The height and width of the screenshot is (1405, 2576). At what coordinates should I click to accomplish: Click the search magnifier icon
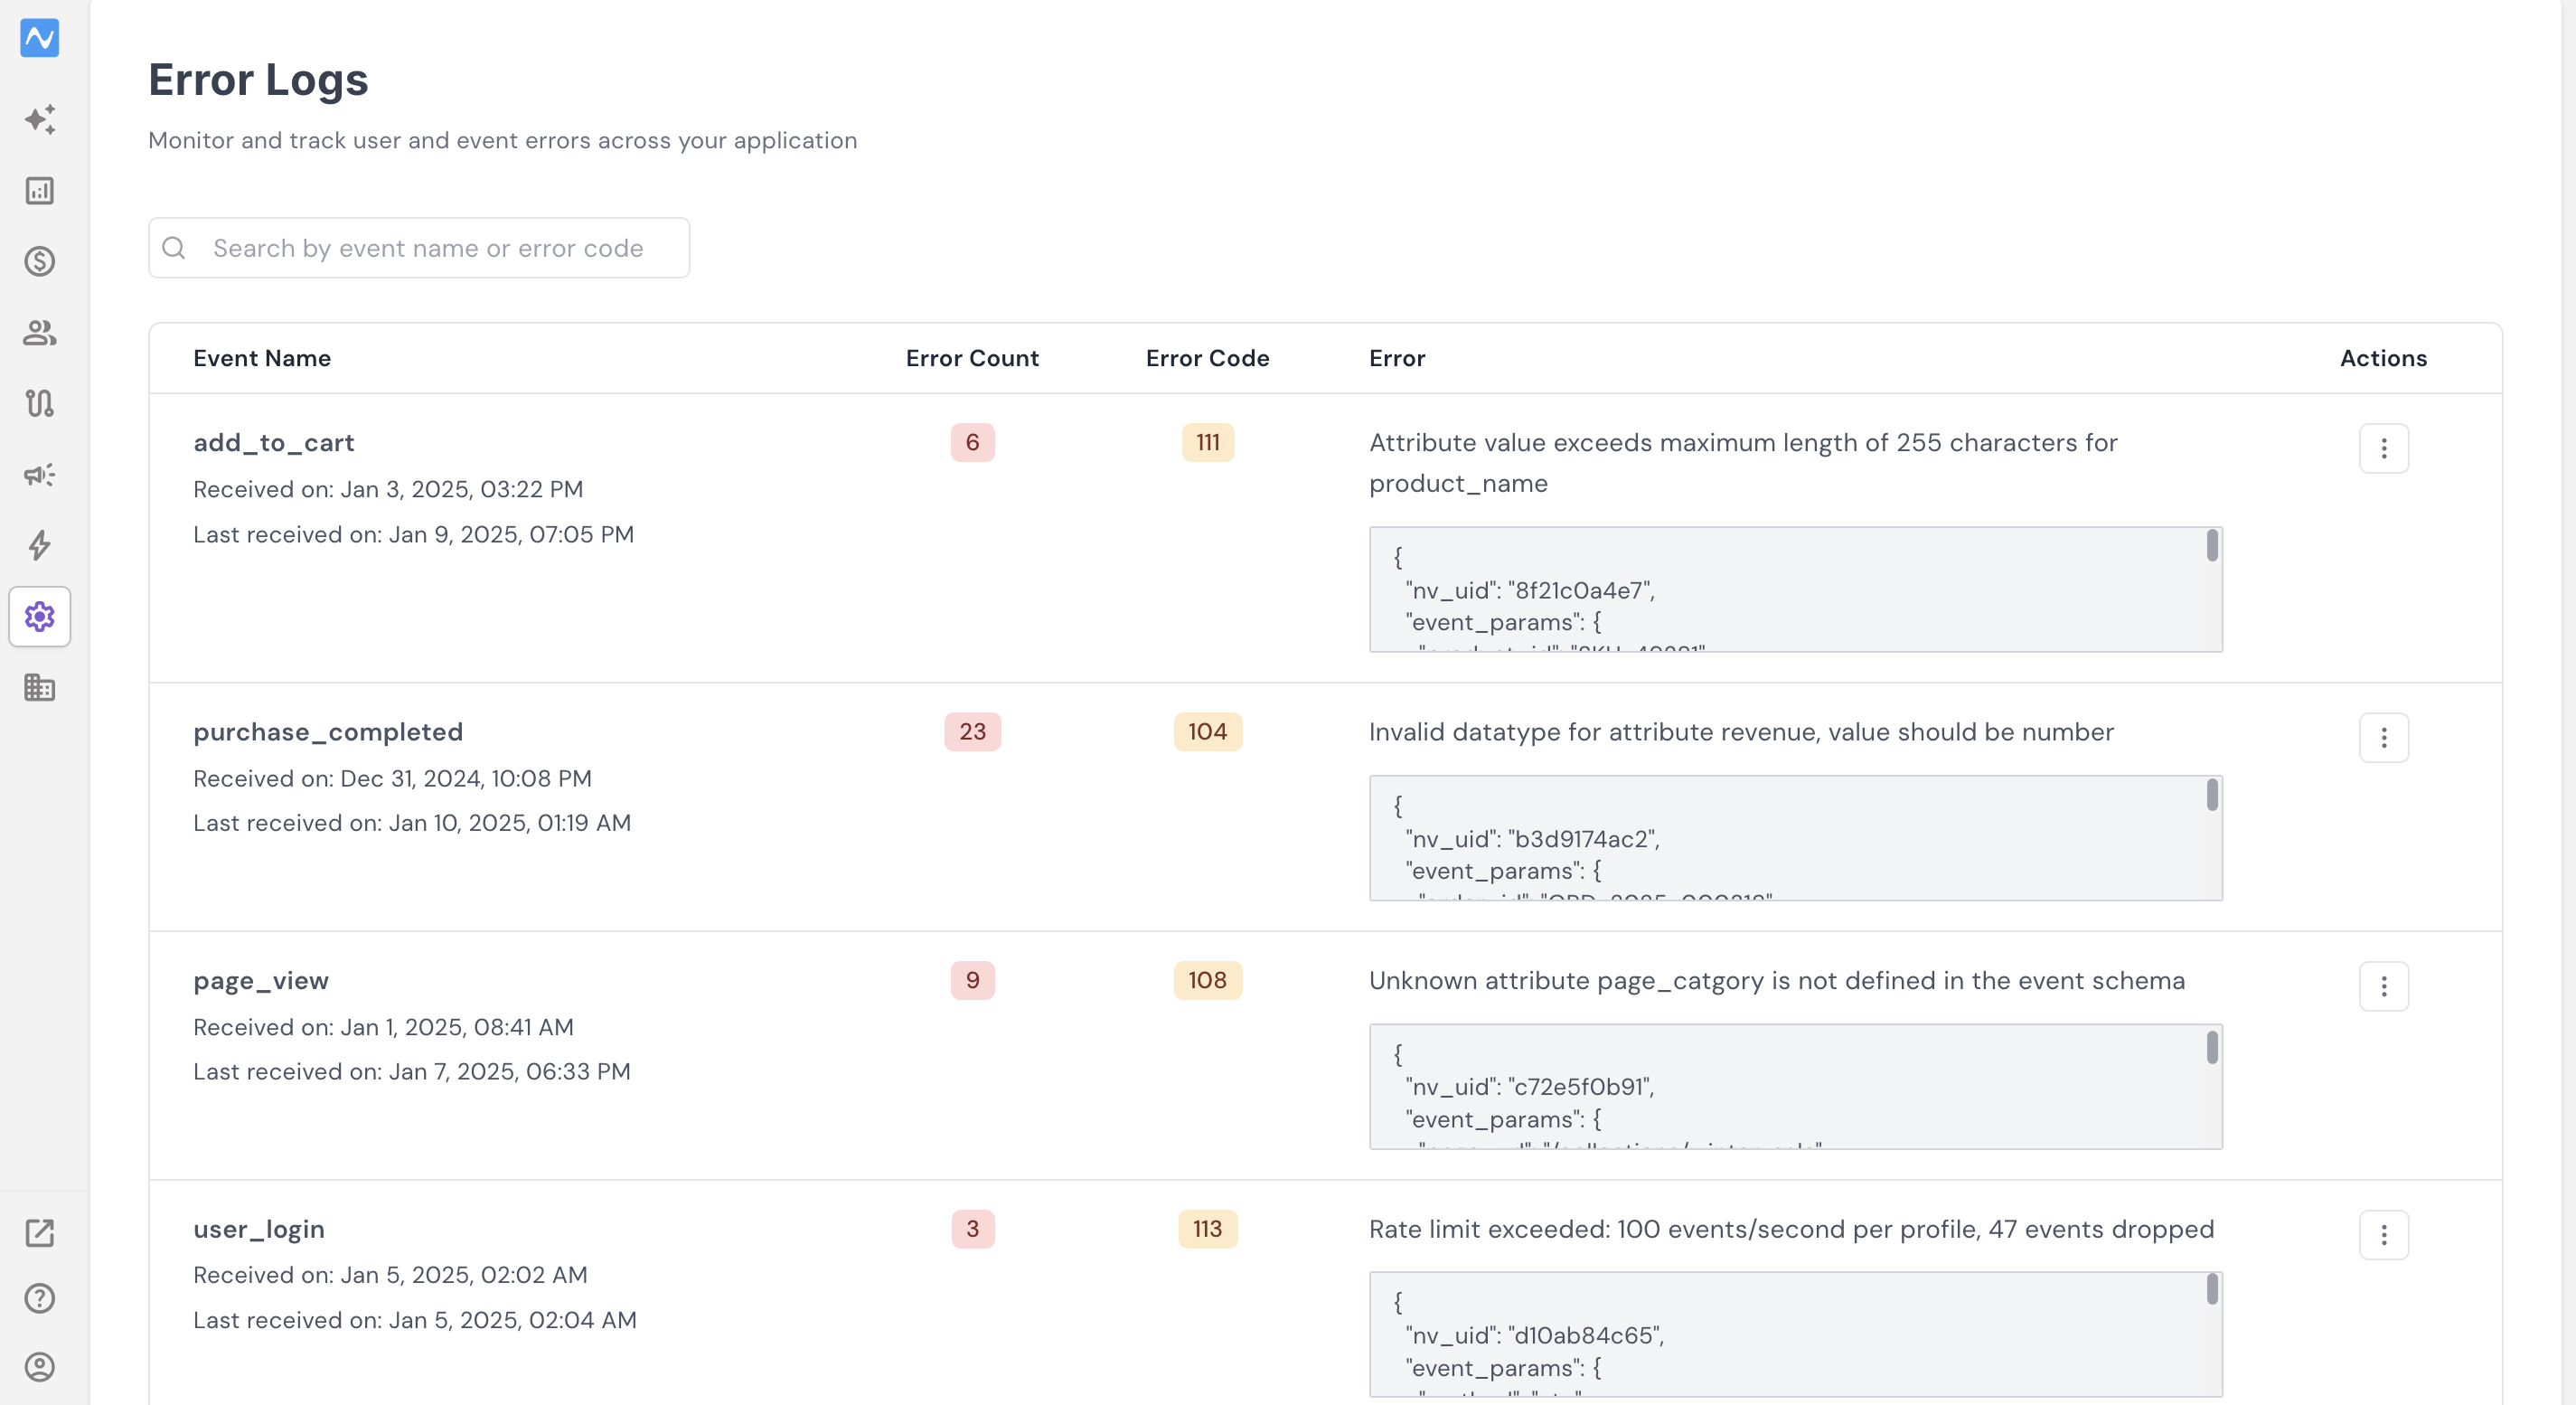pyautogui.click(x=174, y=247)
